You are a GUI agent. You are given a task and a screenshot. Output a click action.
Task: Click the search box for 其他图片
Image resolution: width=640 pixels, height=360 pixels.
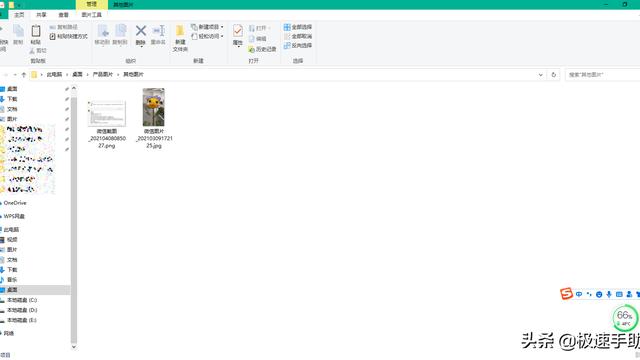(602, 75)
